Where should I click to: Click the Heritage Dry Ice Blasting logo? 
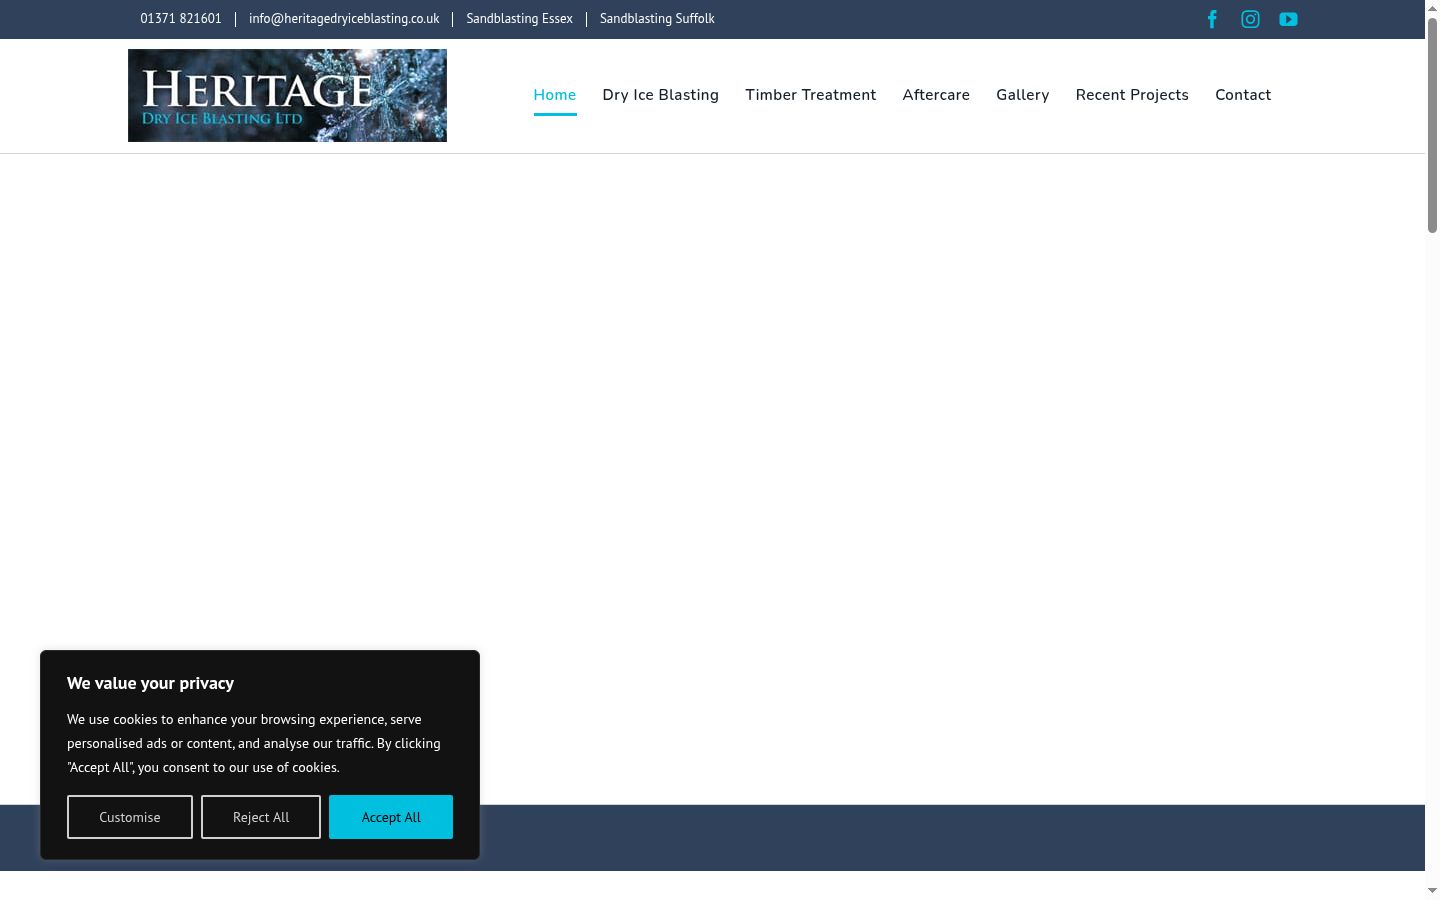point(287,95)
